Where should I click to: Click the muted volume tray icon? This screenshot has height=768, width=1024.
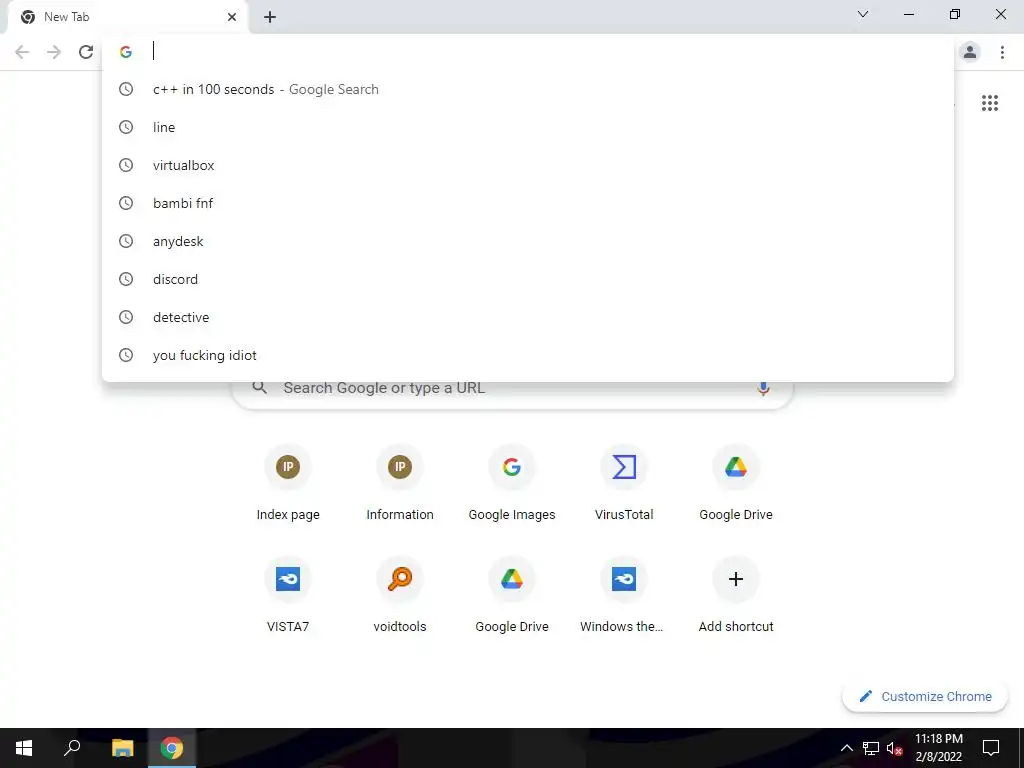(894, 748)
